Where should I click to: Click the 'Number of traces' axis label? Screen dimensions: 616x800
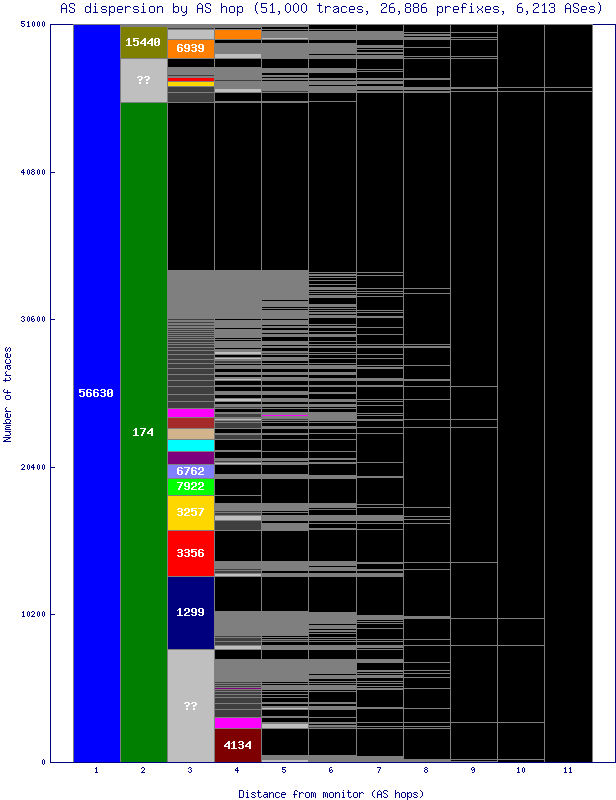tap(8, 394)
